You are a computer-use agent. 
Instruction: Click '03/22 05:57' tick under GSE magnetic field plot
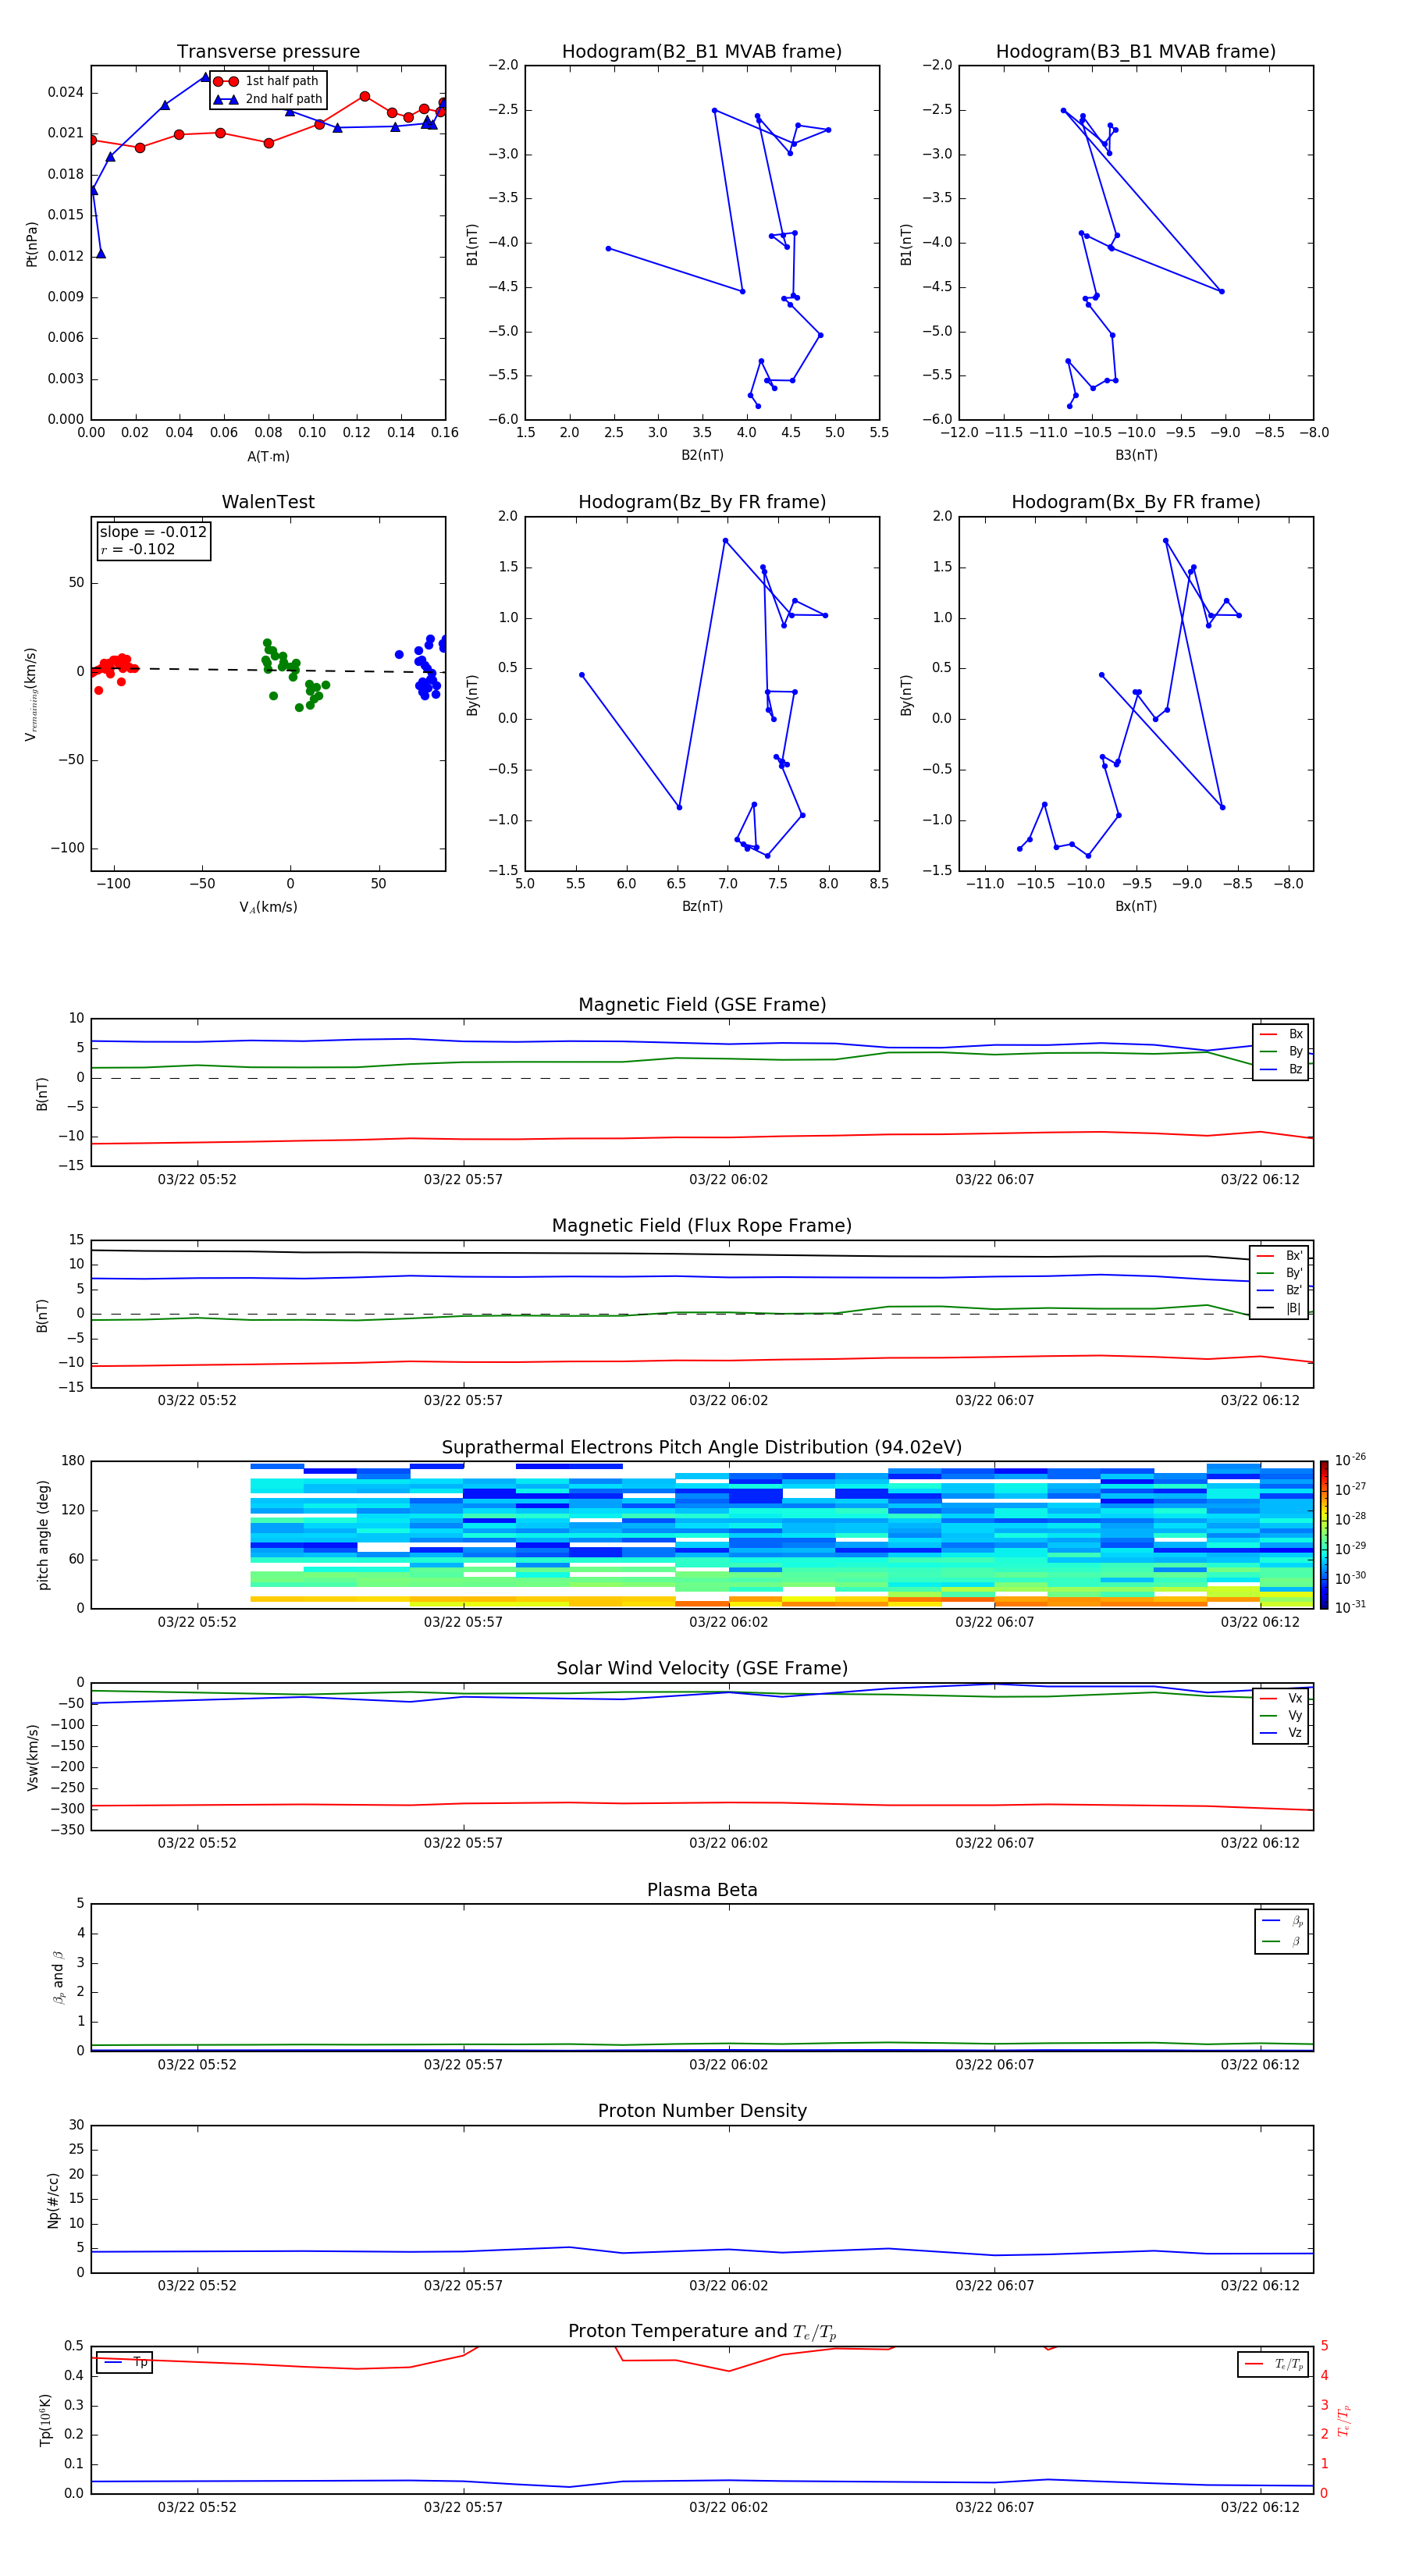pos(463,1180)
